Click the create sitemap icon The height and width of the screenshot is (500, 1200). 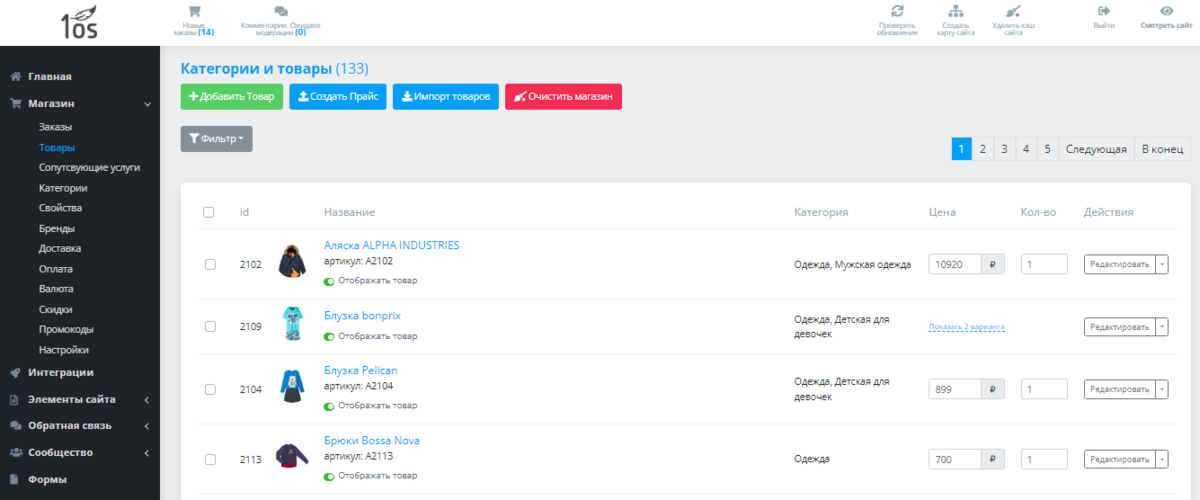click(x=955, y=11)
